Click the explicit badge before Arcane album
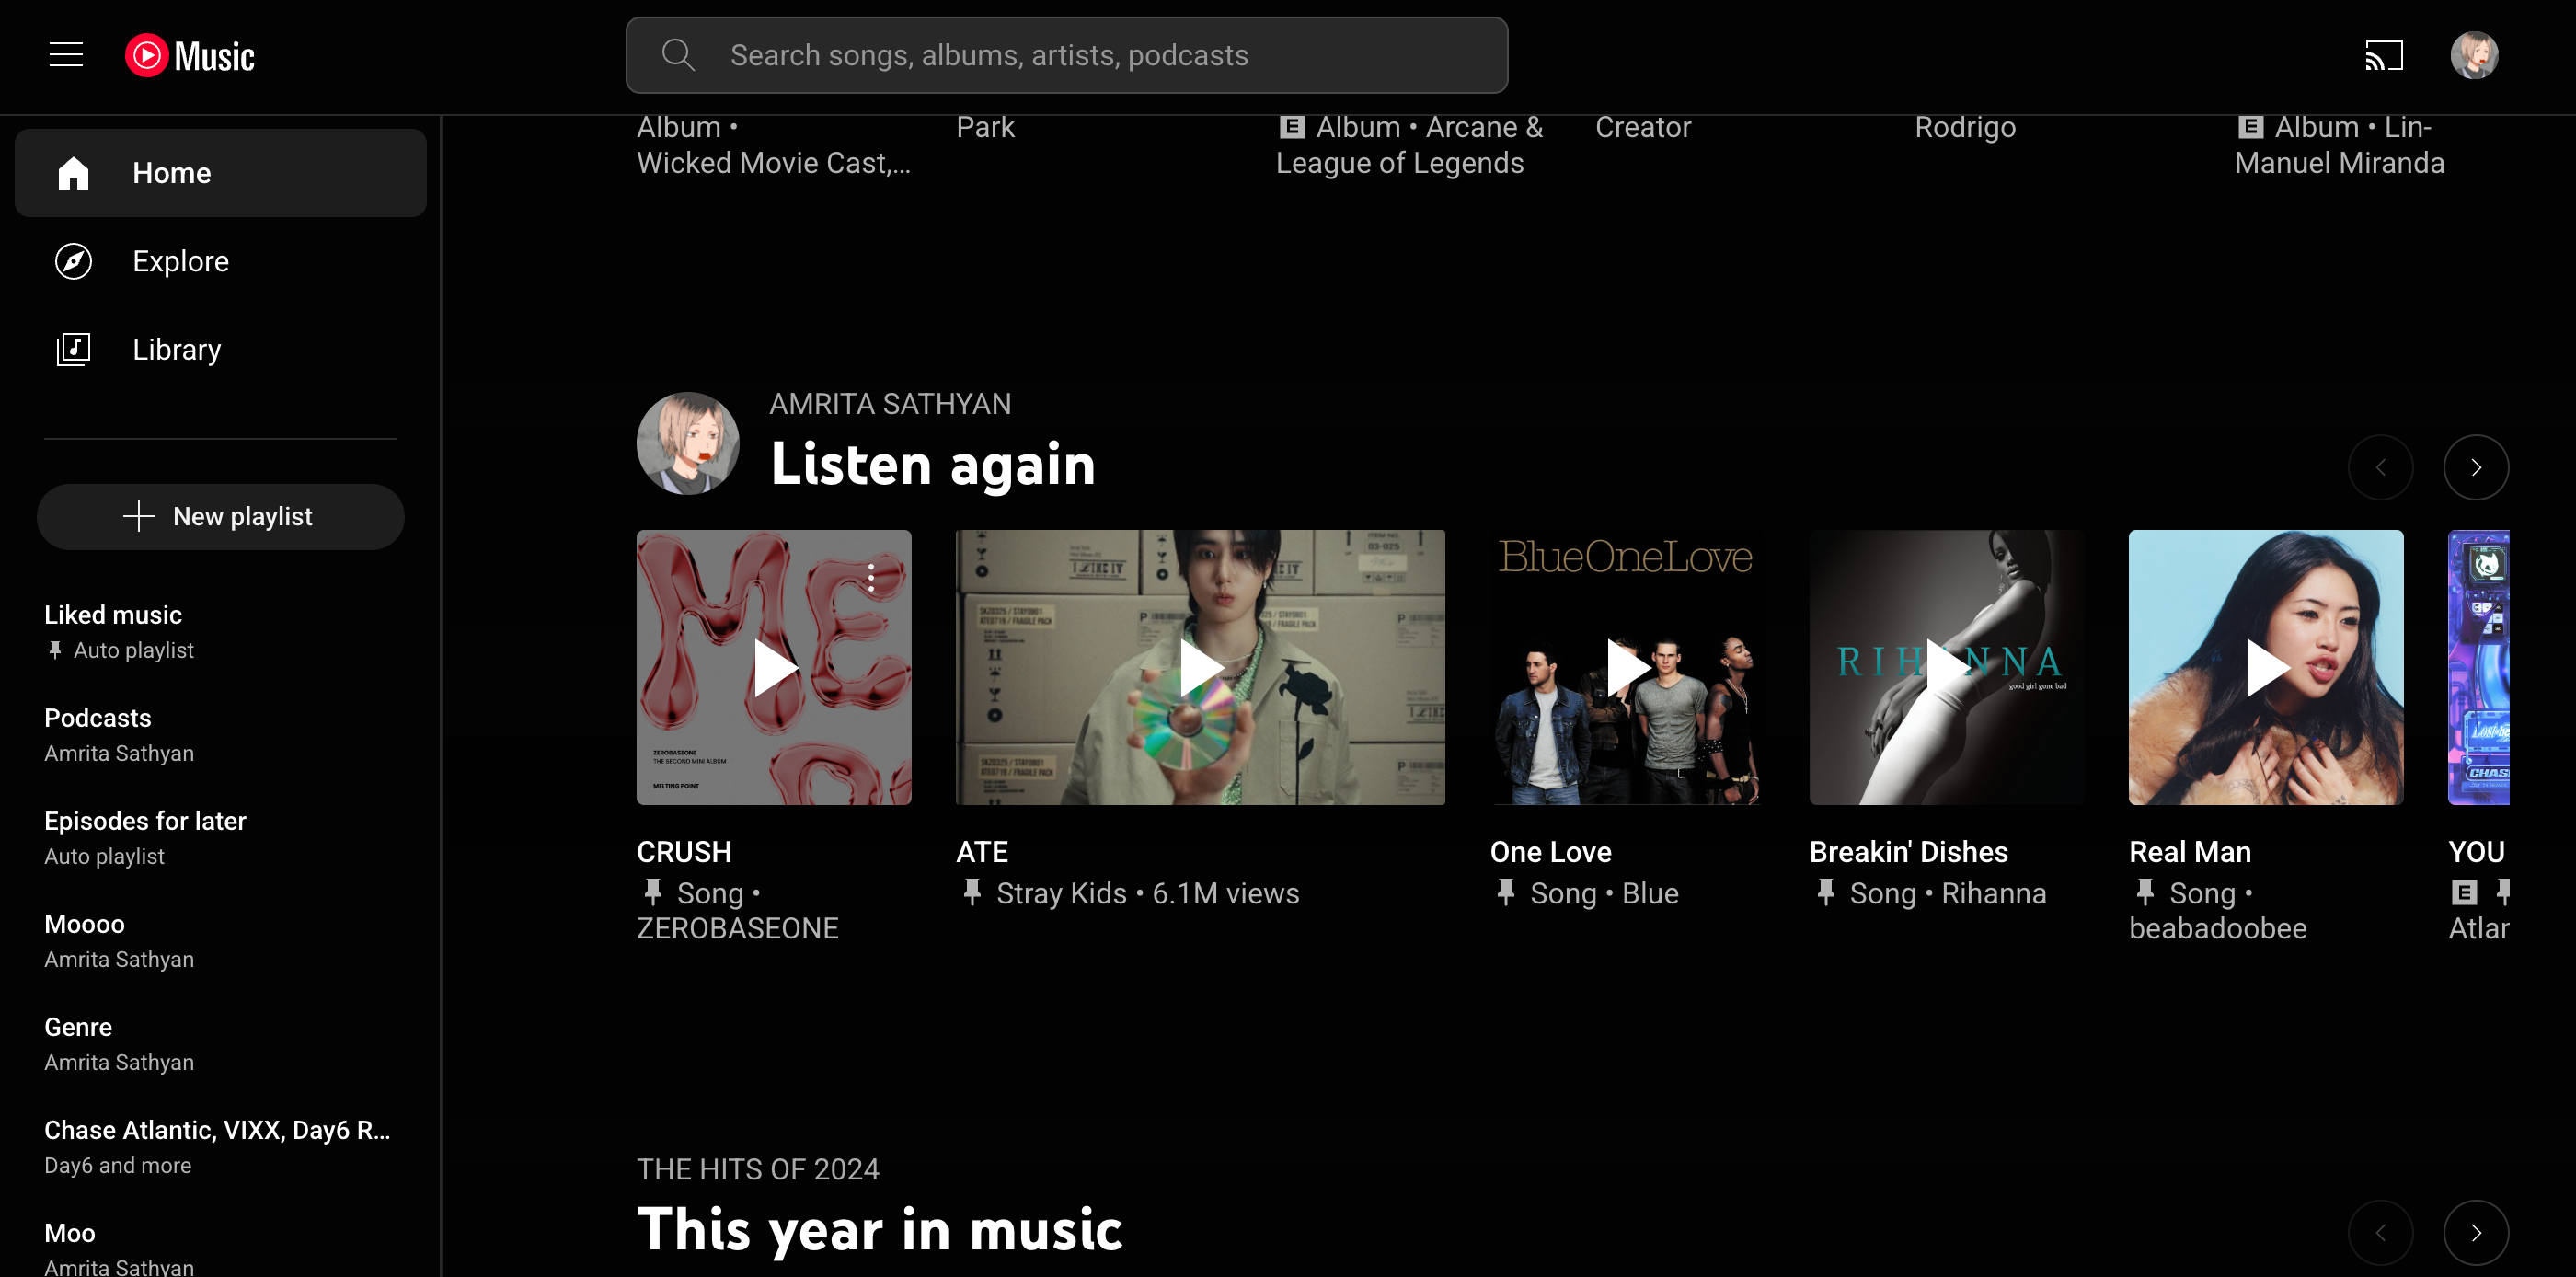The height and width of the screenshot is (1277, 2576). (x=1292, y=127)
